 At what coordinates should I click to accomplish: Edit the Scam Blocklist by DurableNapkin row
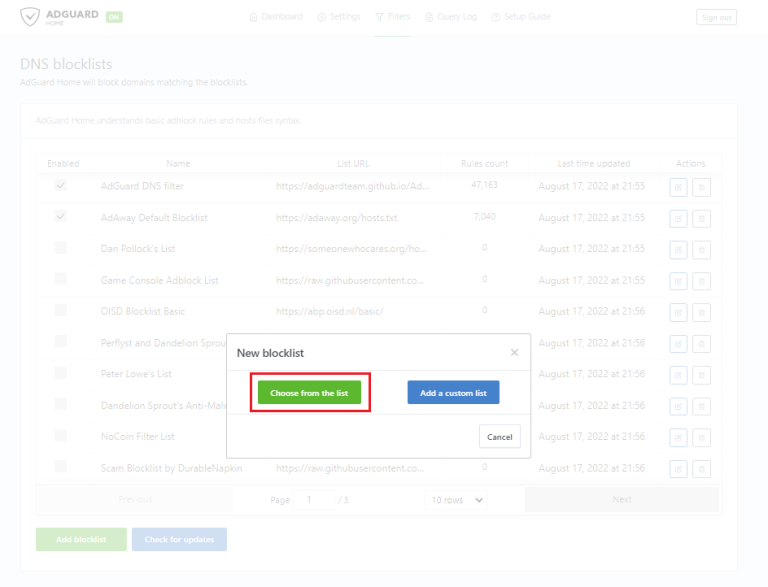click(x=678, y=468)
